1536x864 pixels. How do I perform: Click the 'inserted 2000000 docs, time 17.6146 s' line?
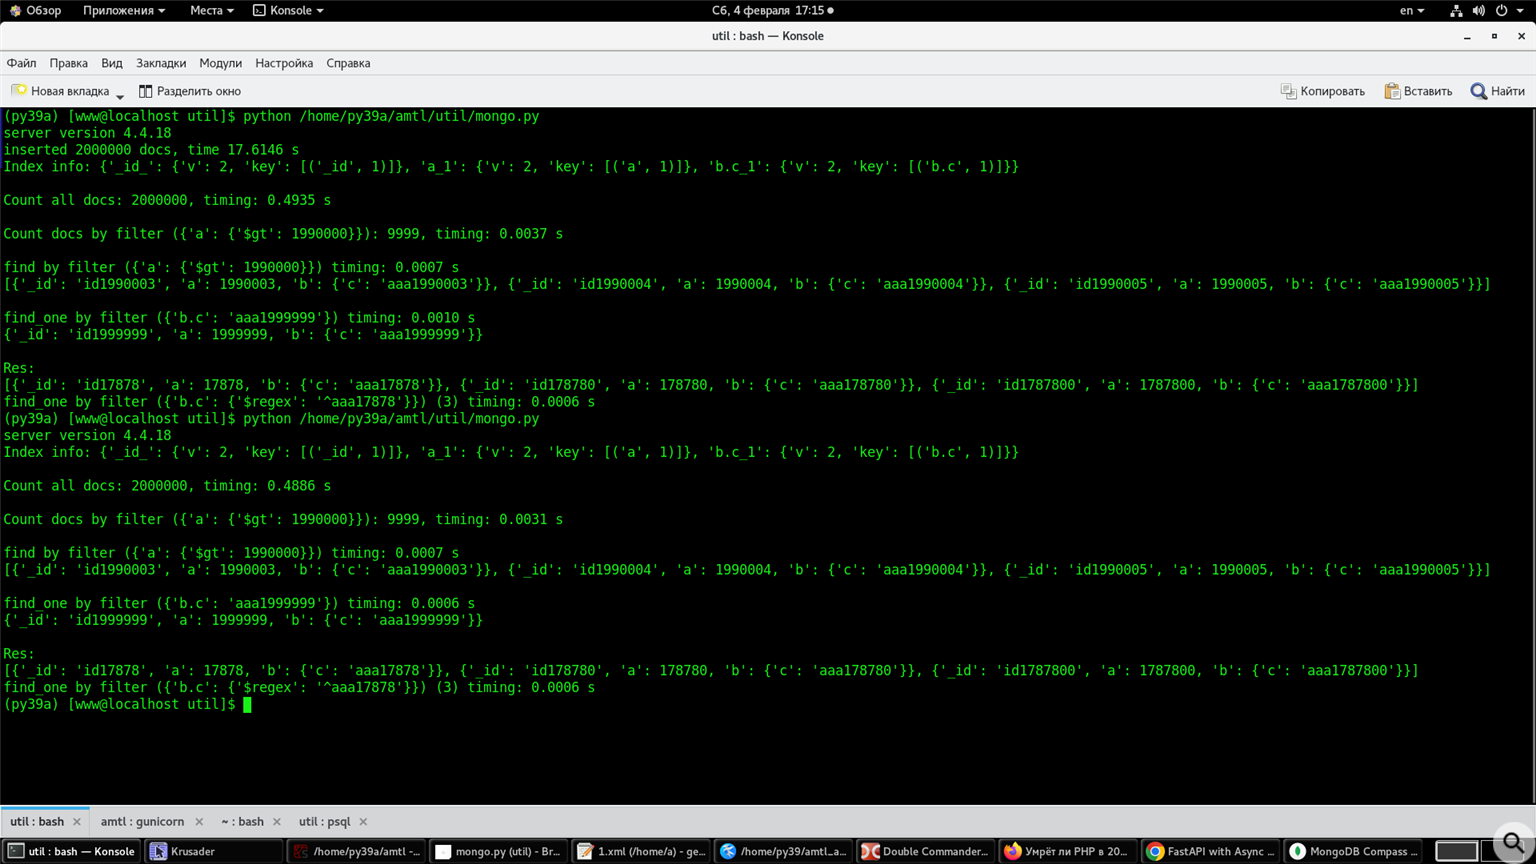(151, 150)
